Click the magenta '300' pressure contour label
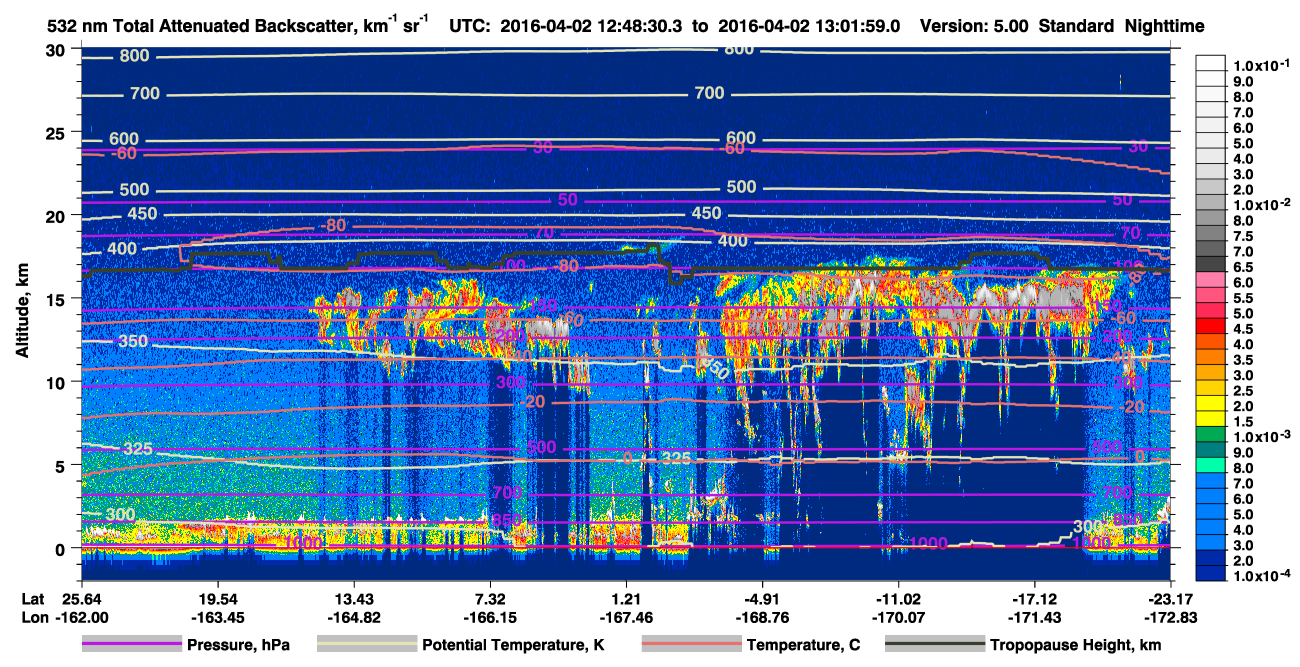The height and width of the screenshot is (667, 1300). coord(511,383)
